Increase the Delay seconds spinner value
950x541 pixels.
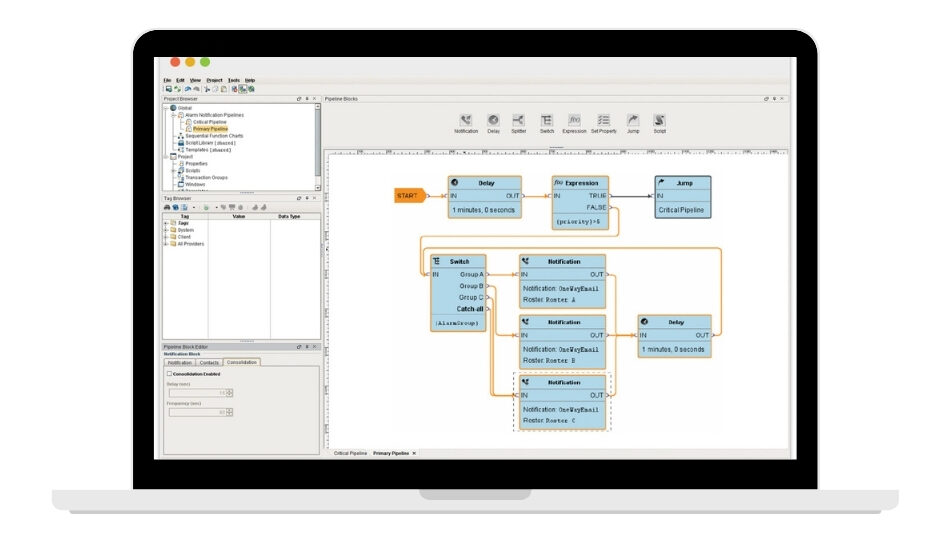pos(230,391)
